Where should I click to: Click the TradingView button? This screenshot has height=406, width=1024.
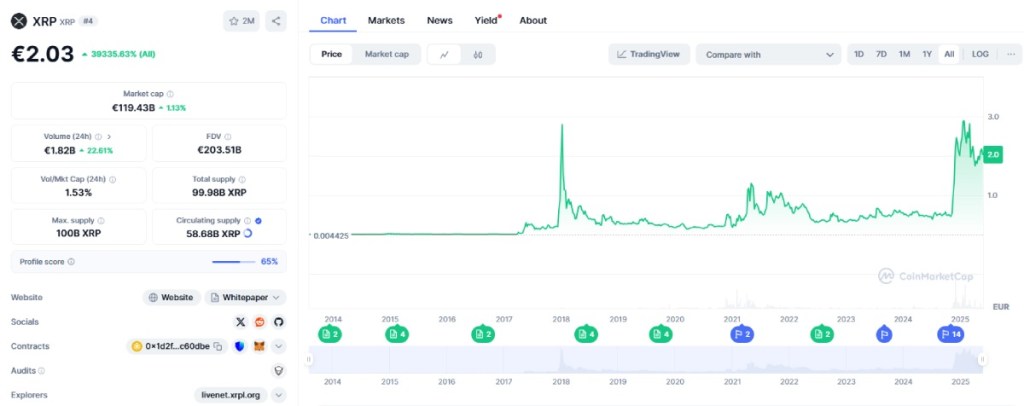(x=649, y=54)
